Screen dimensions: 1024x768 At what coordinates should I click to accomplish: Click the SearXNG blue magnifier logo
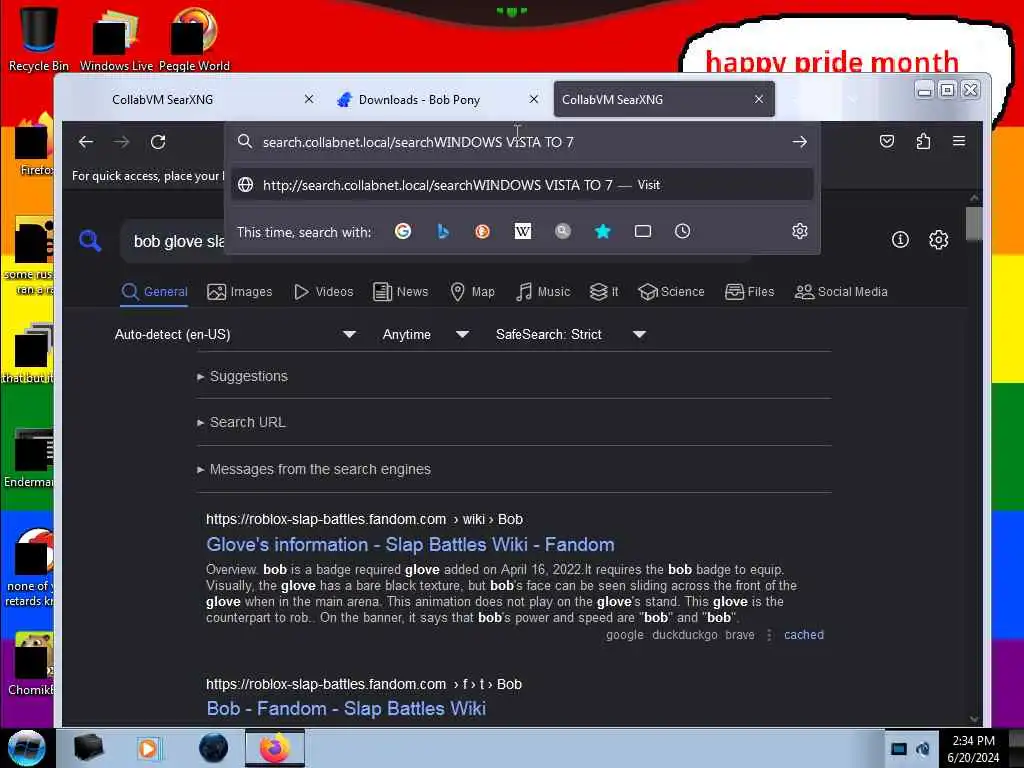coord(90,240)
